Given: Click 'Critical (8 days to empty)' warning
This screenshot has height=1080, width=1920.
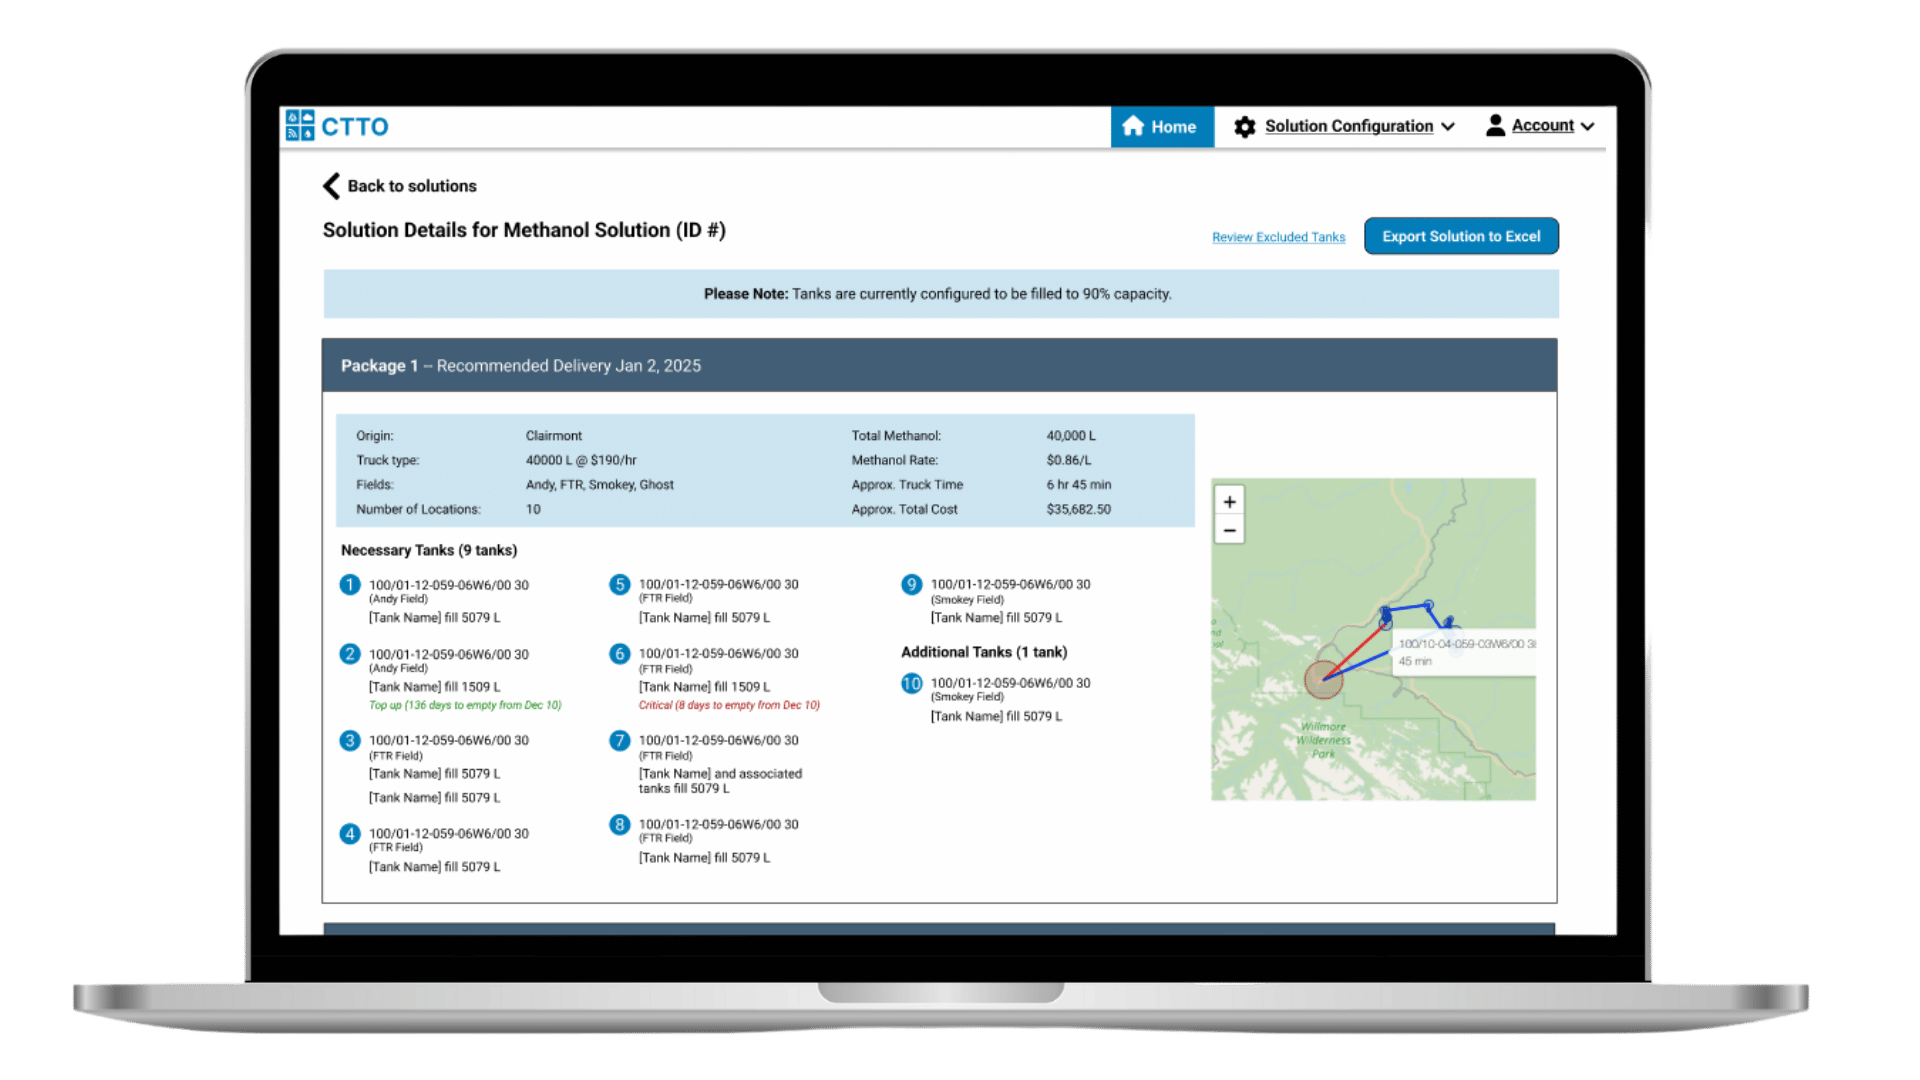Looking at the screenshot, I should [729, 706].
